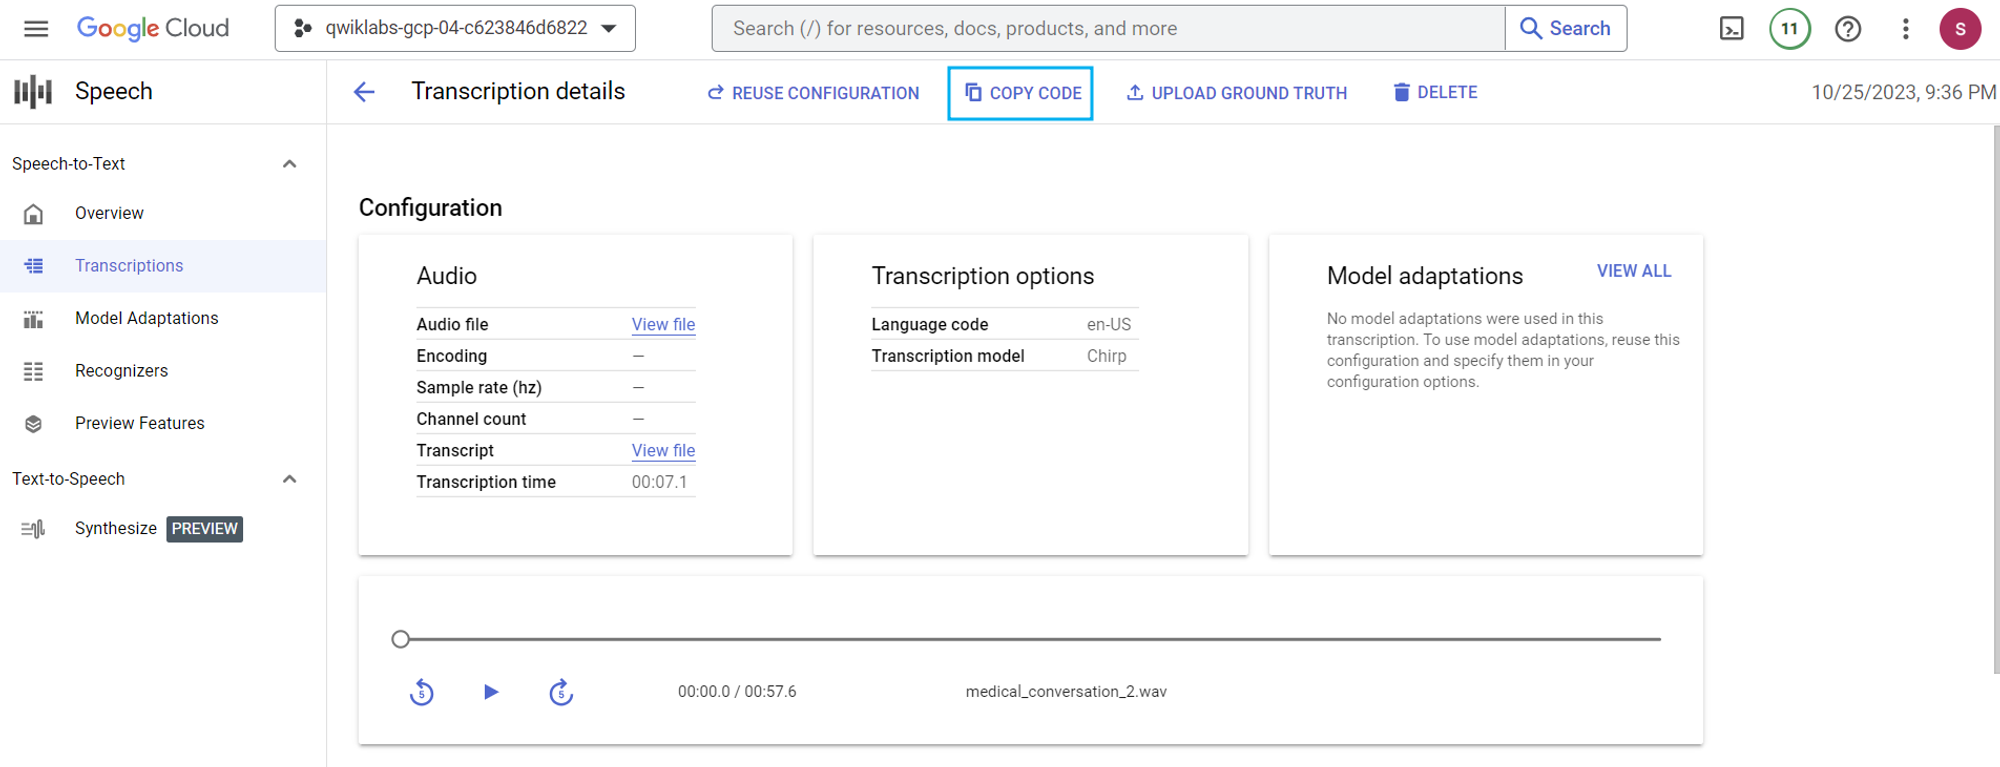Click the Transcription time value 00:07.1

tap(659, 482)
